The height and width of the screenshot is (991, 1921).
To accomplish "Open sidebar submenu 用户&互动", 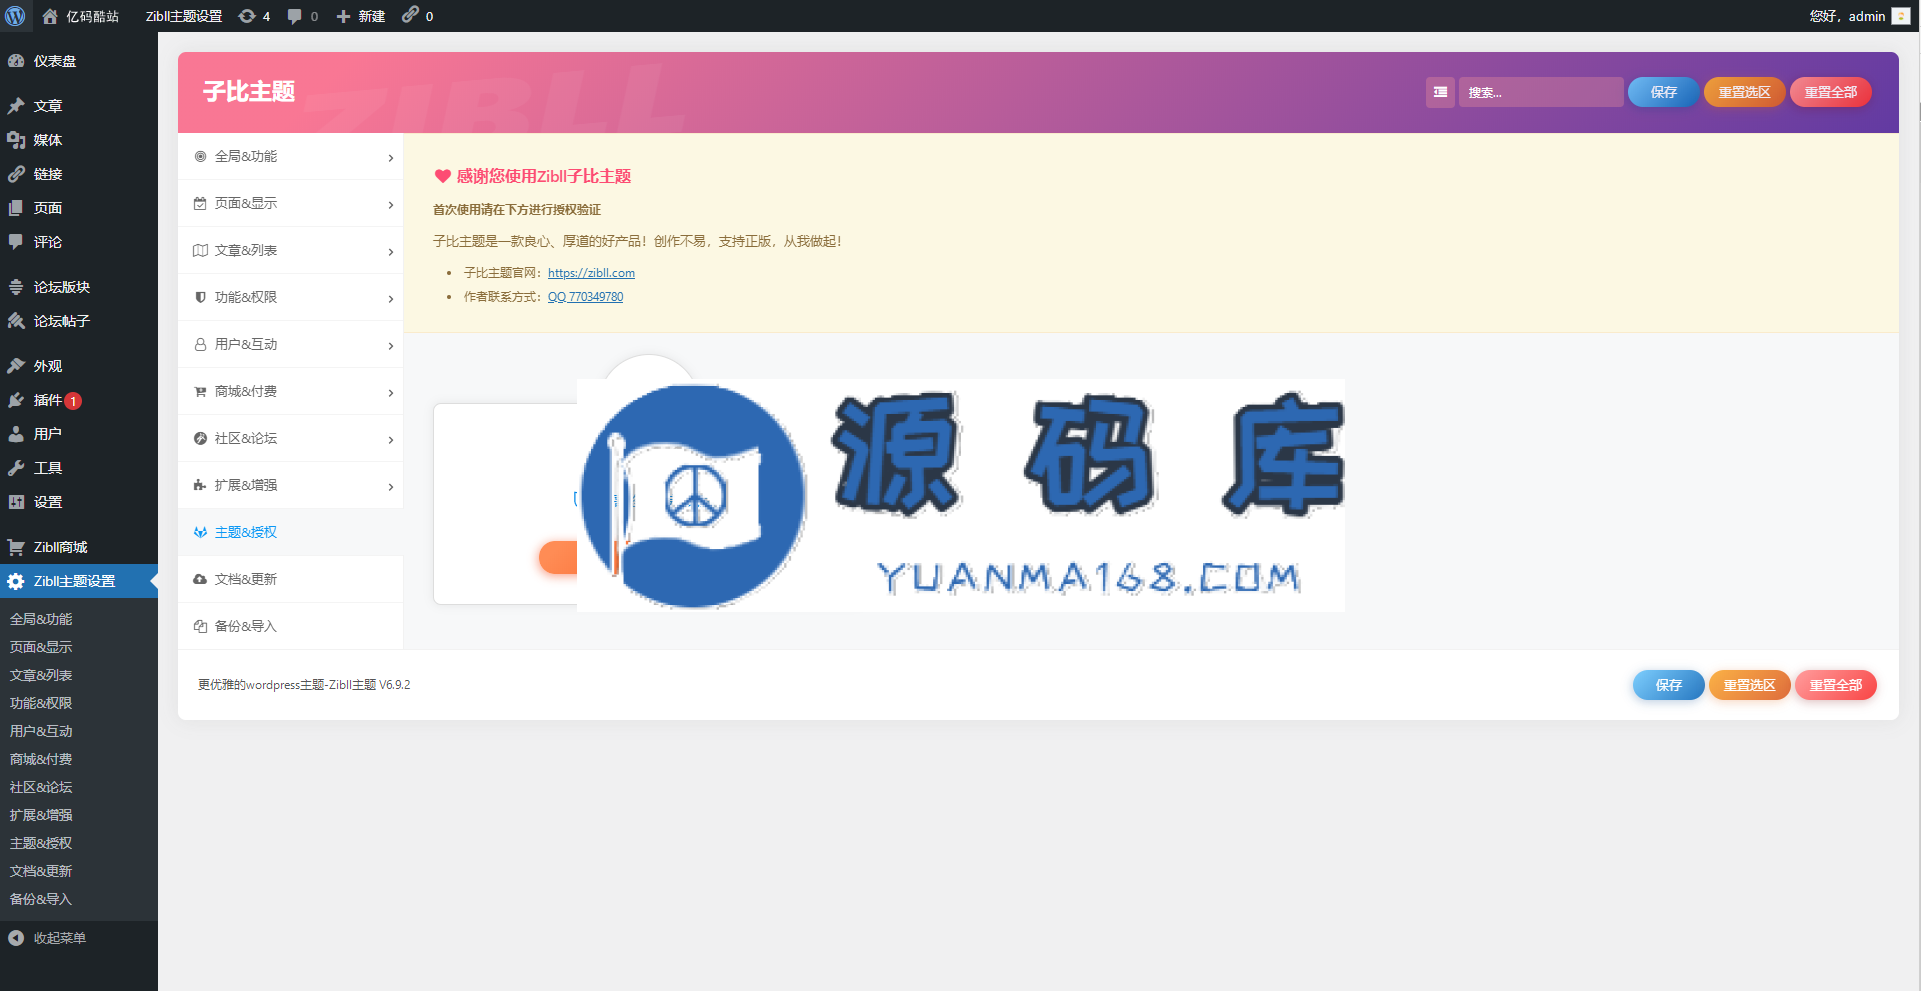I will (x=41, y=731).
